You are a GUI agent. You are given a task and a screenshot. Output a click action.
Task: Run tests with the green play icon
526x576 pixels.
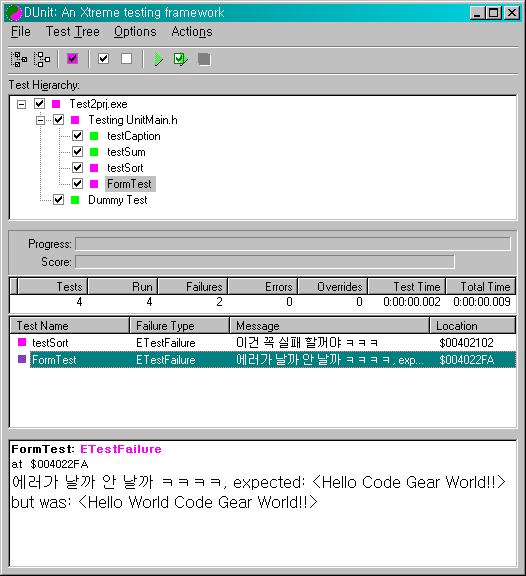(158, 59)
